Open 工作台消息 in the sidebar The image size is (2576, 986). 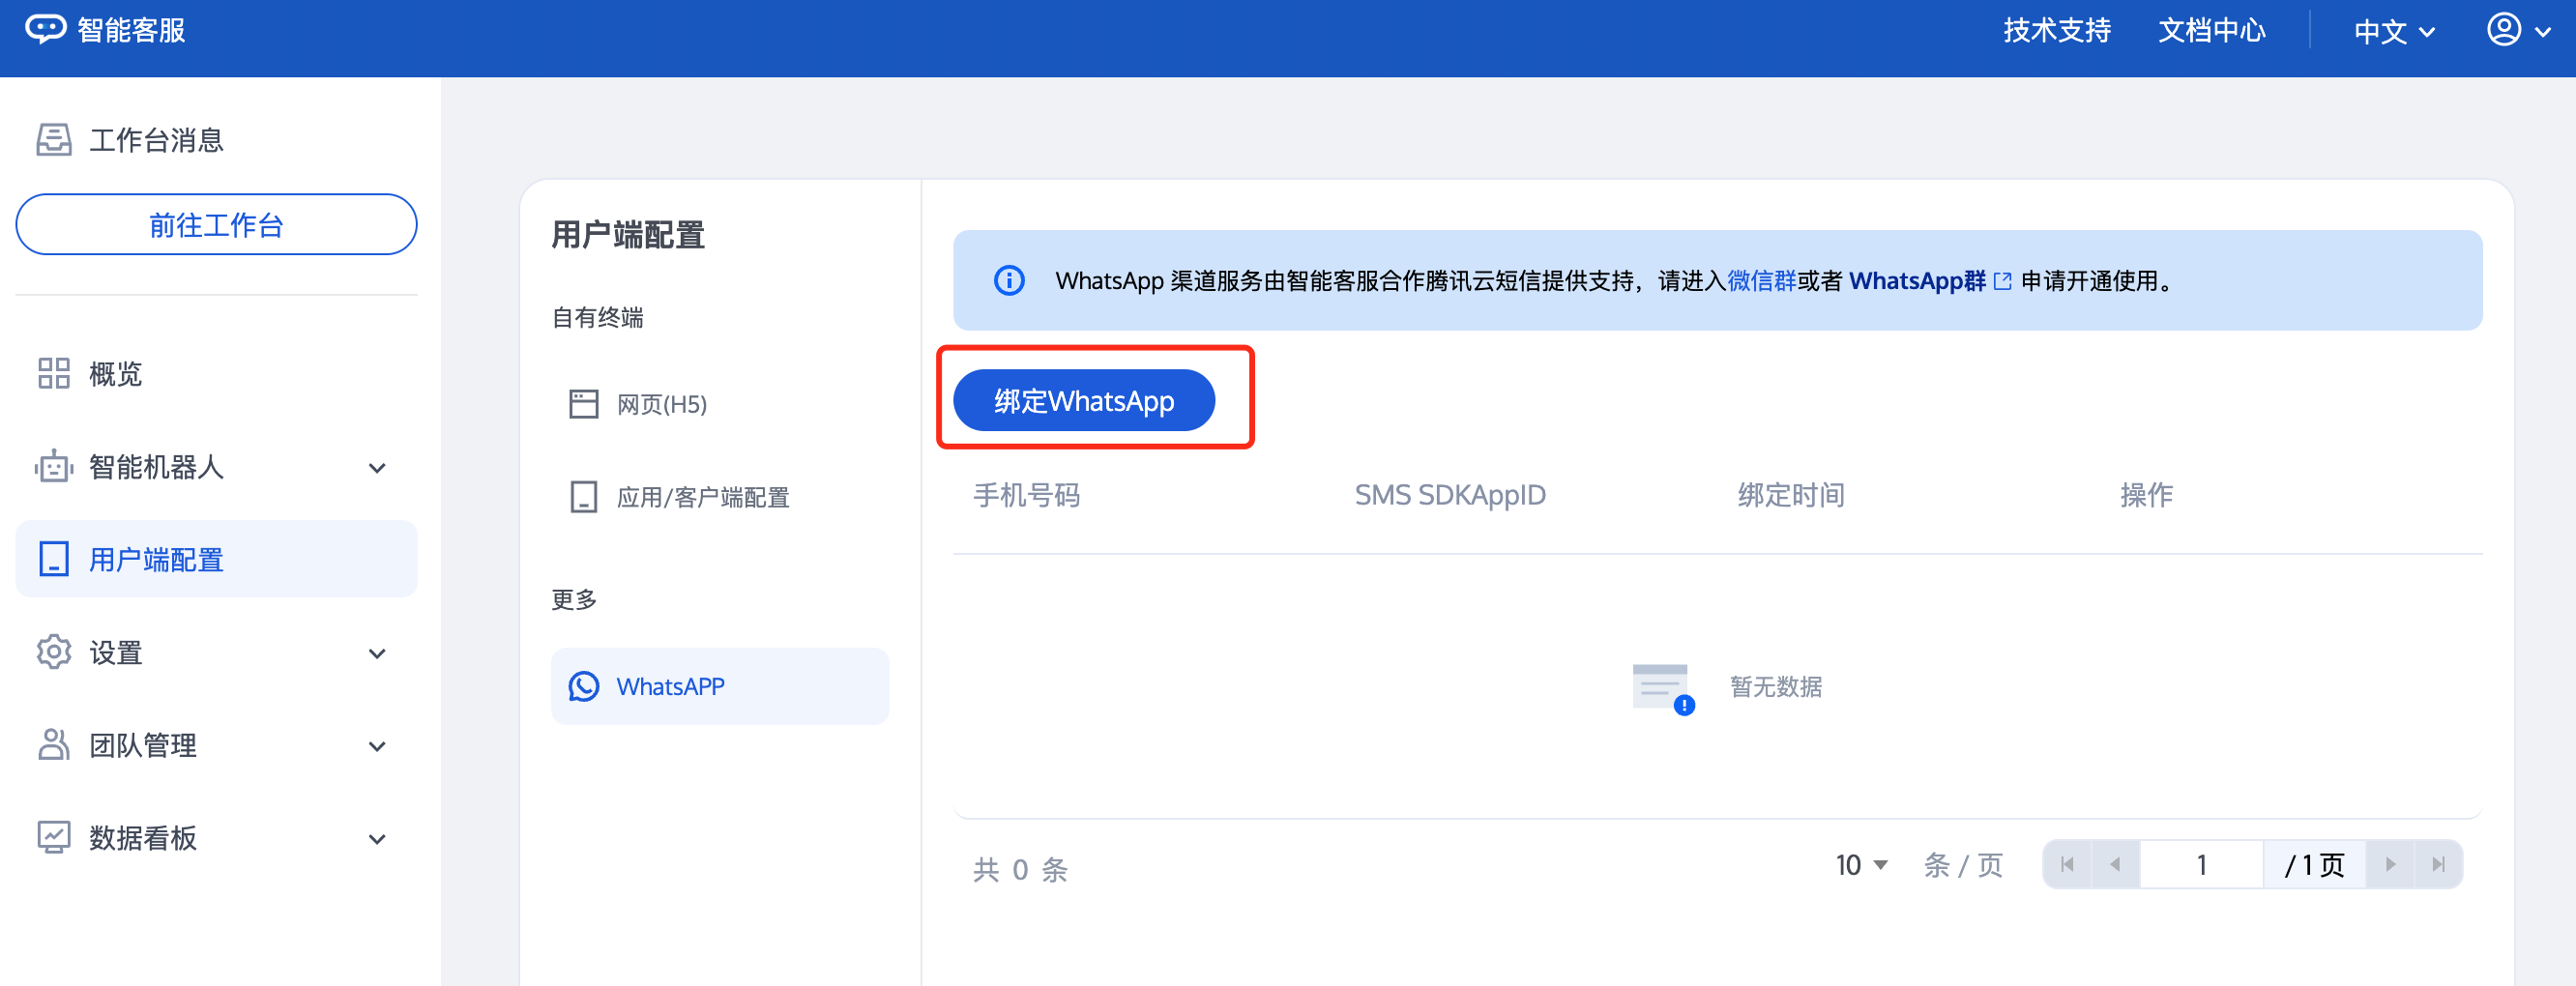tap(216, 140)
